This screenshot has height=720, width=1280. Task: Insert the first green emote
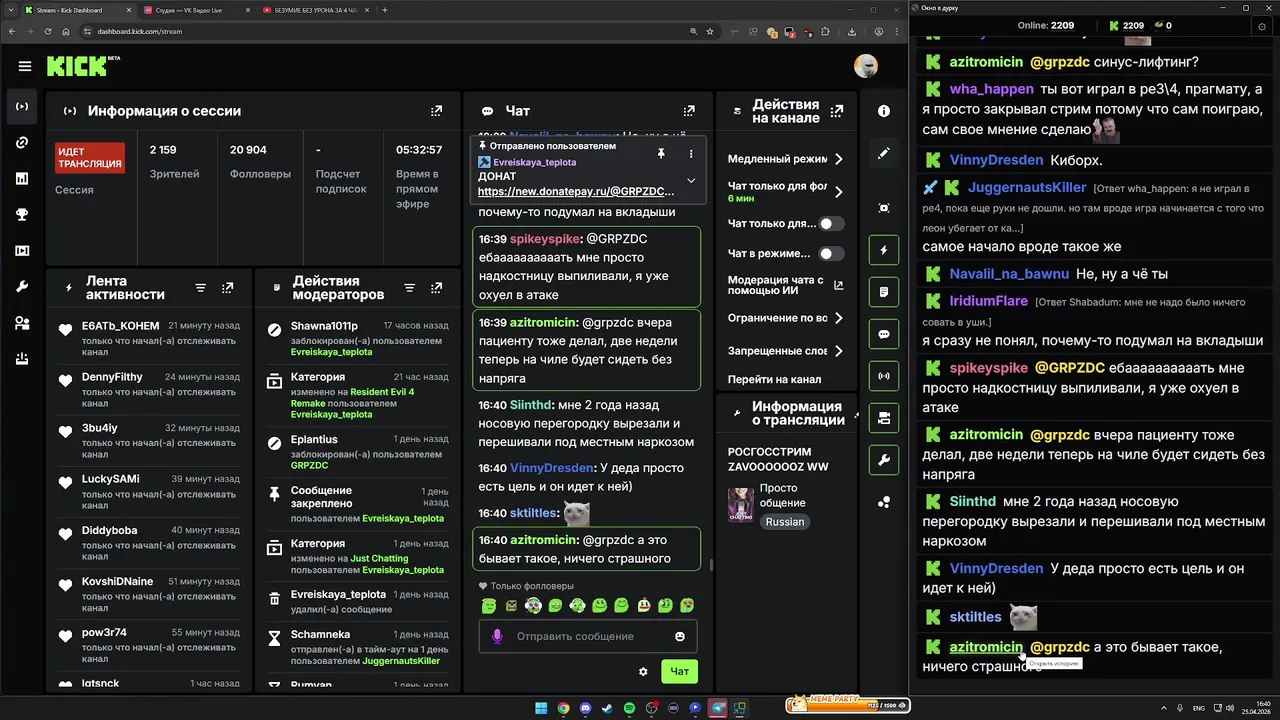[489, 606]
